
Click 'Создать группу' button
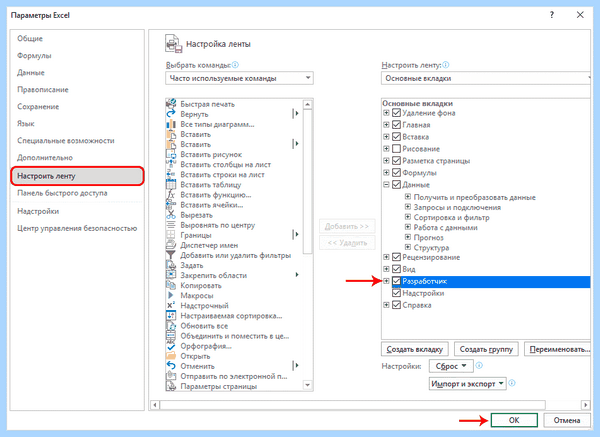486,349
